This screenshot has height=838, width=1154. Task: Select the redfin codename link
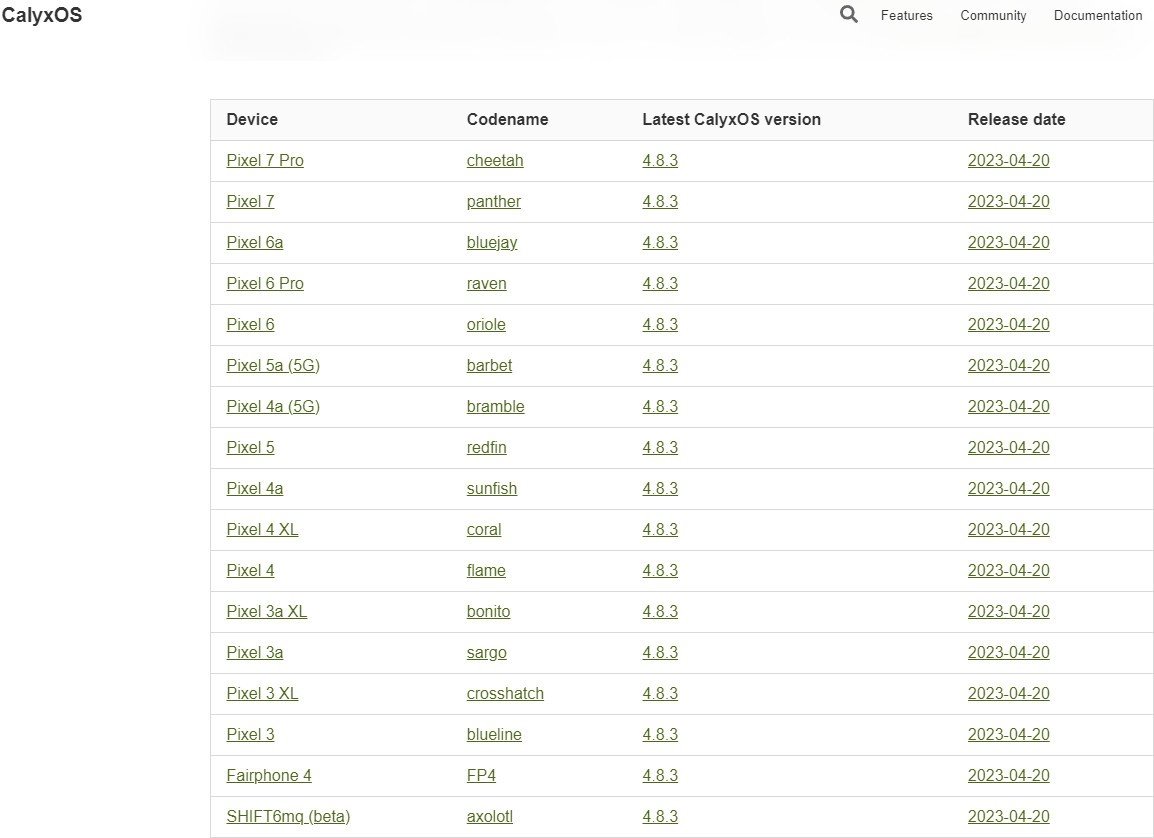486,448
